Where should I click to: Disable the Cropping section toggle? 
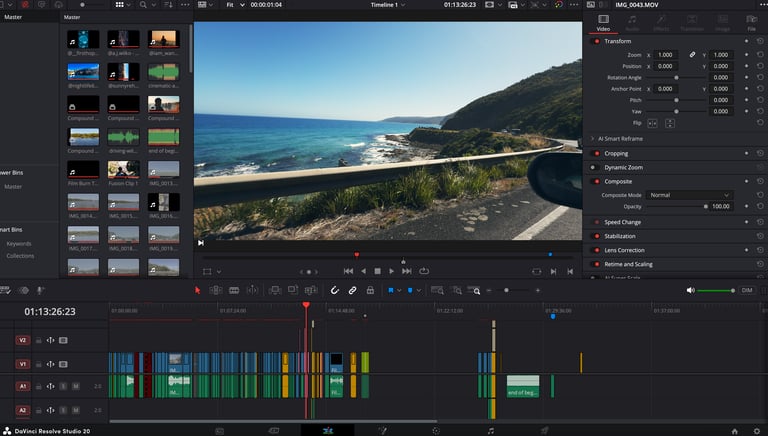[597, 154]
